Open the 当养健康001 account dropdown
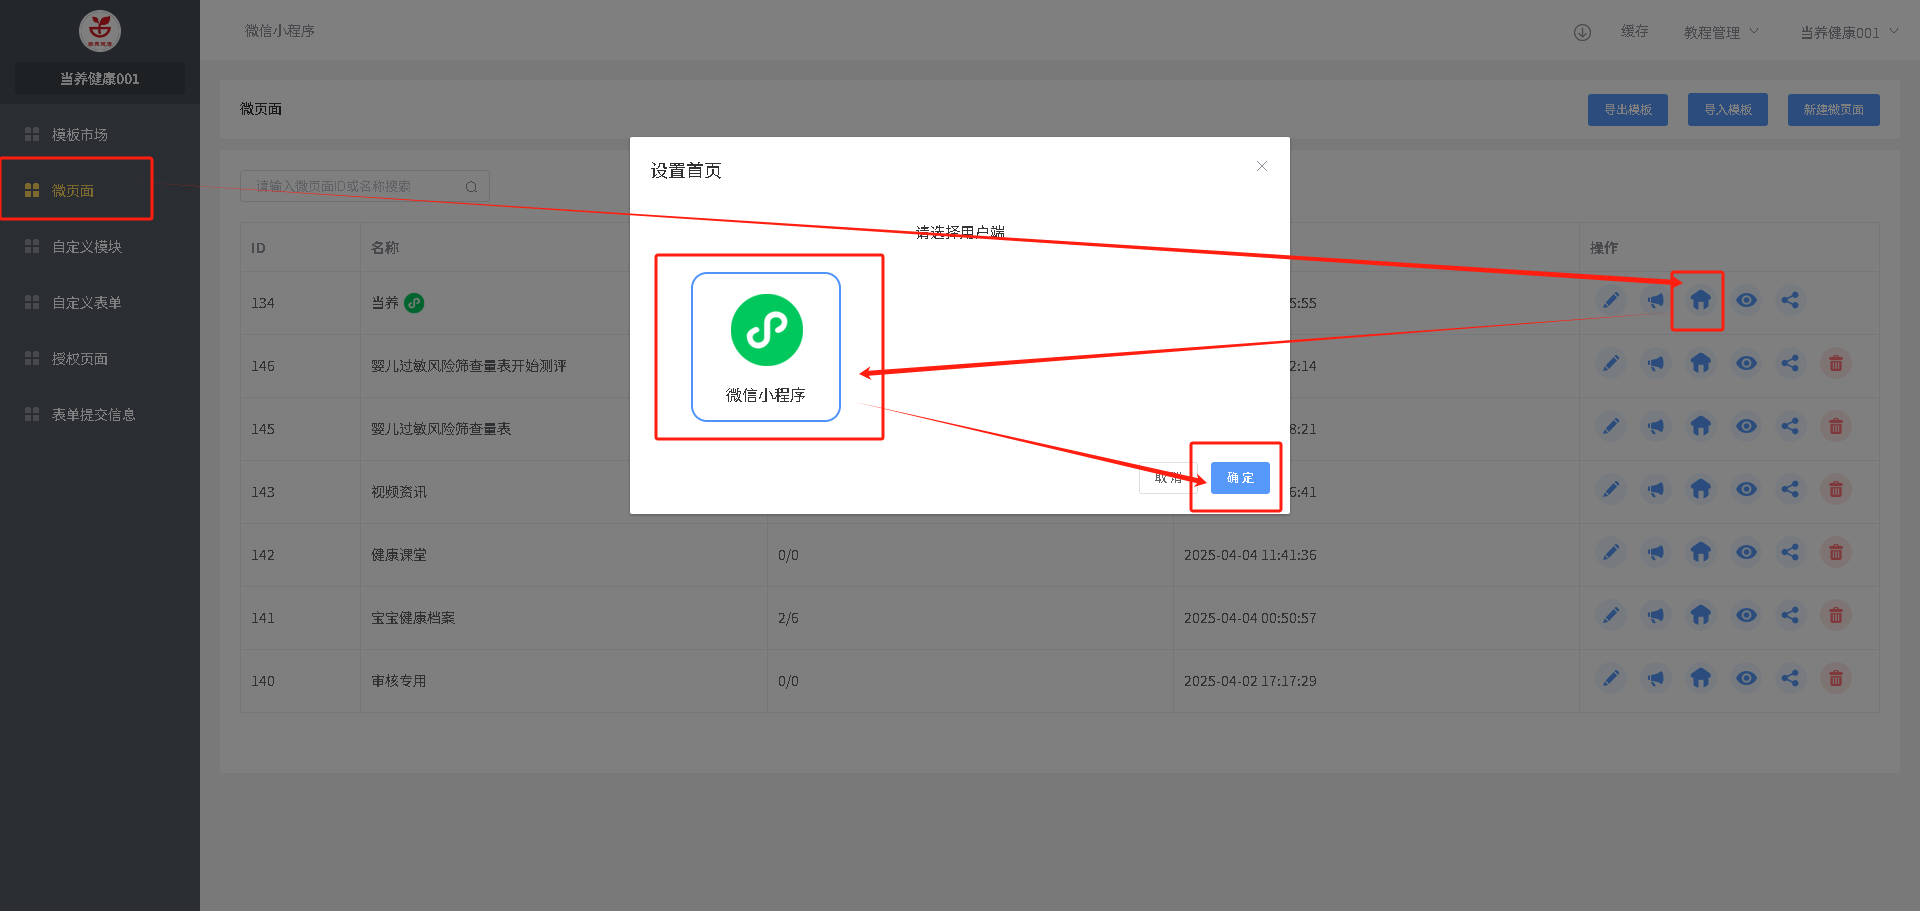This screenshot has height=911, width=1920. pos(1848,32)
